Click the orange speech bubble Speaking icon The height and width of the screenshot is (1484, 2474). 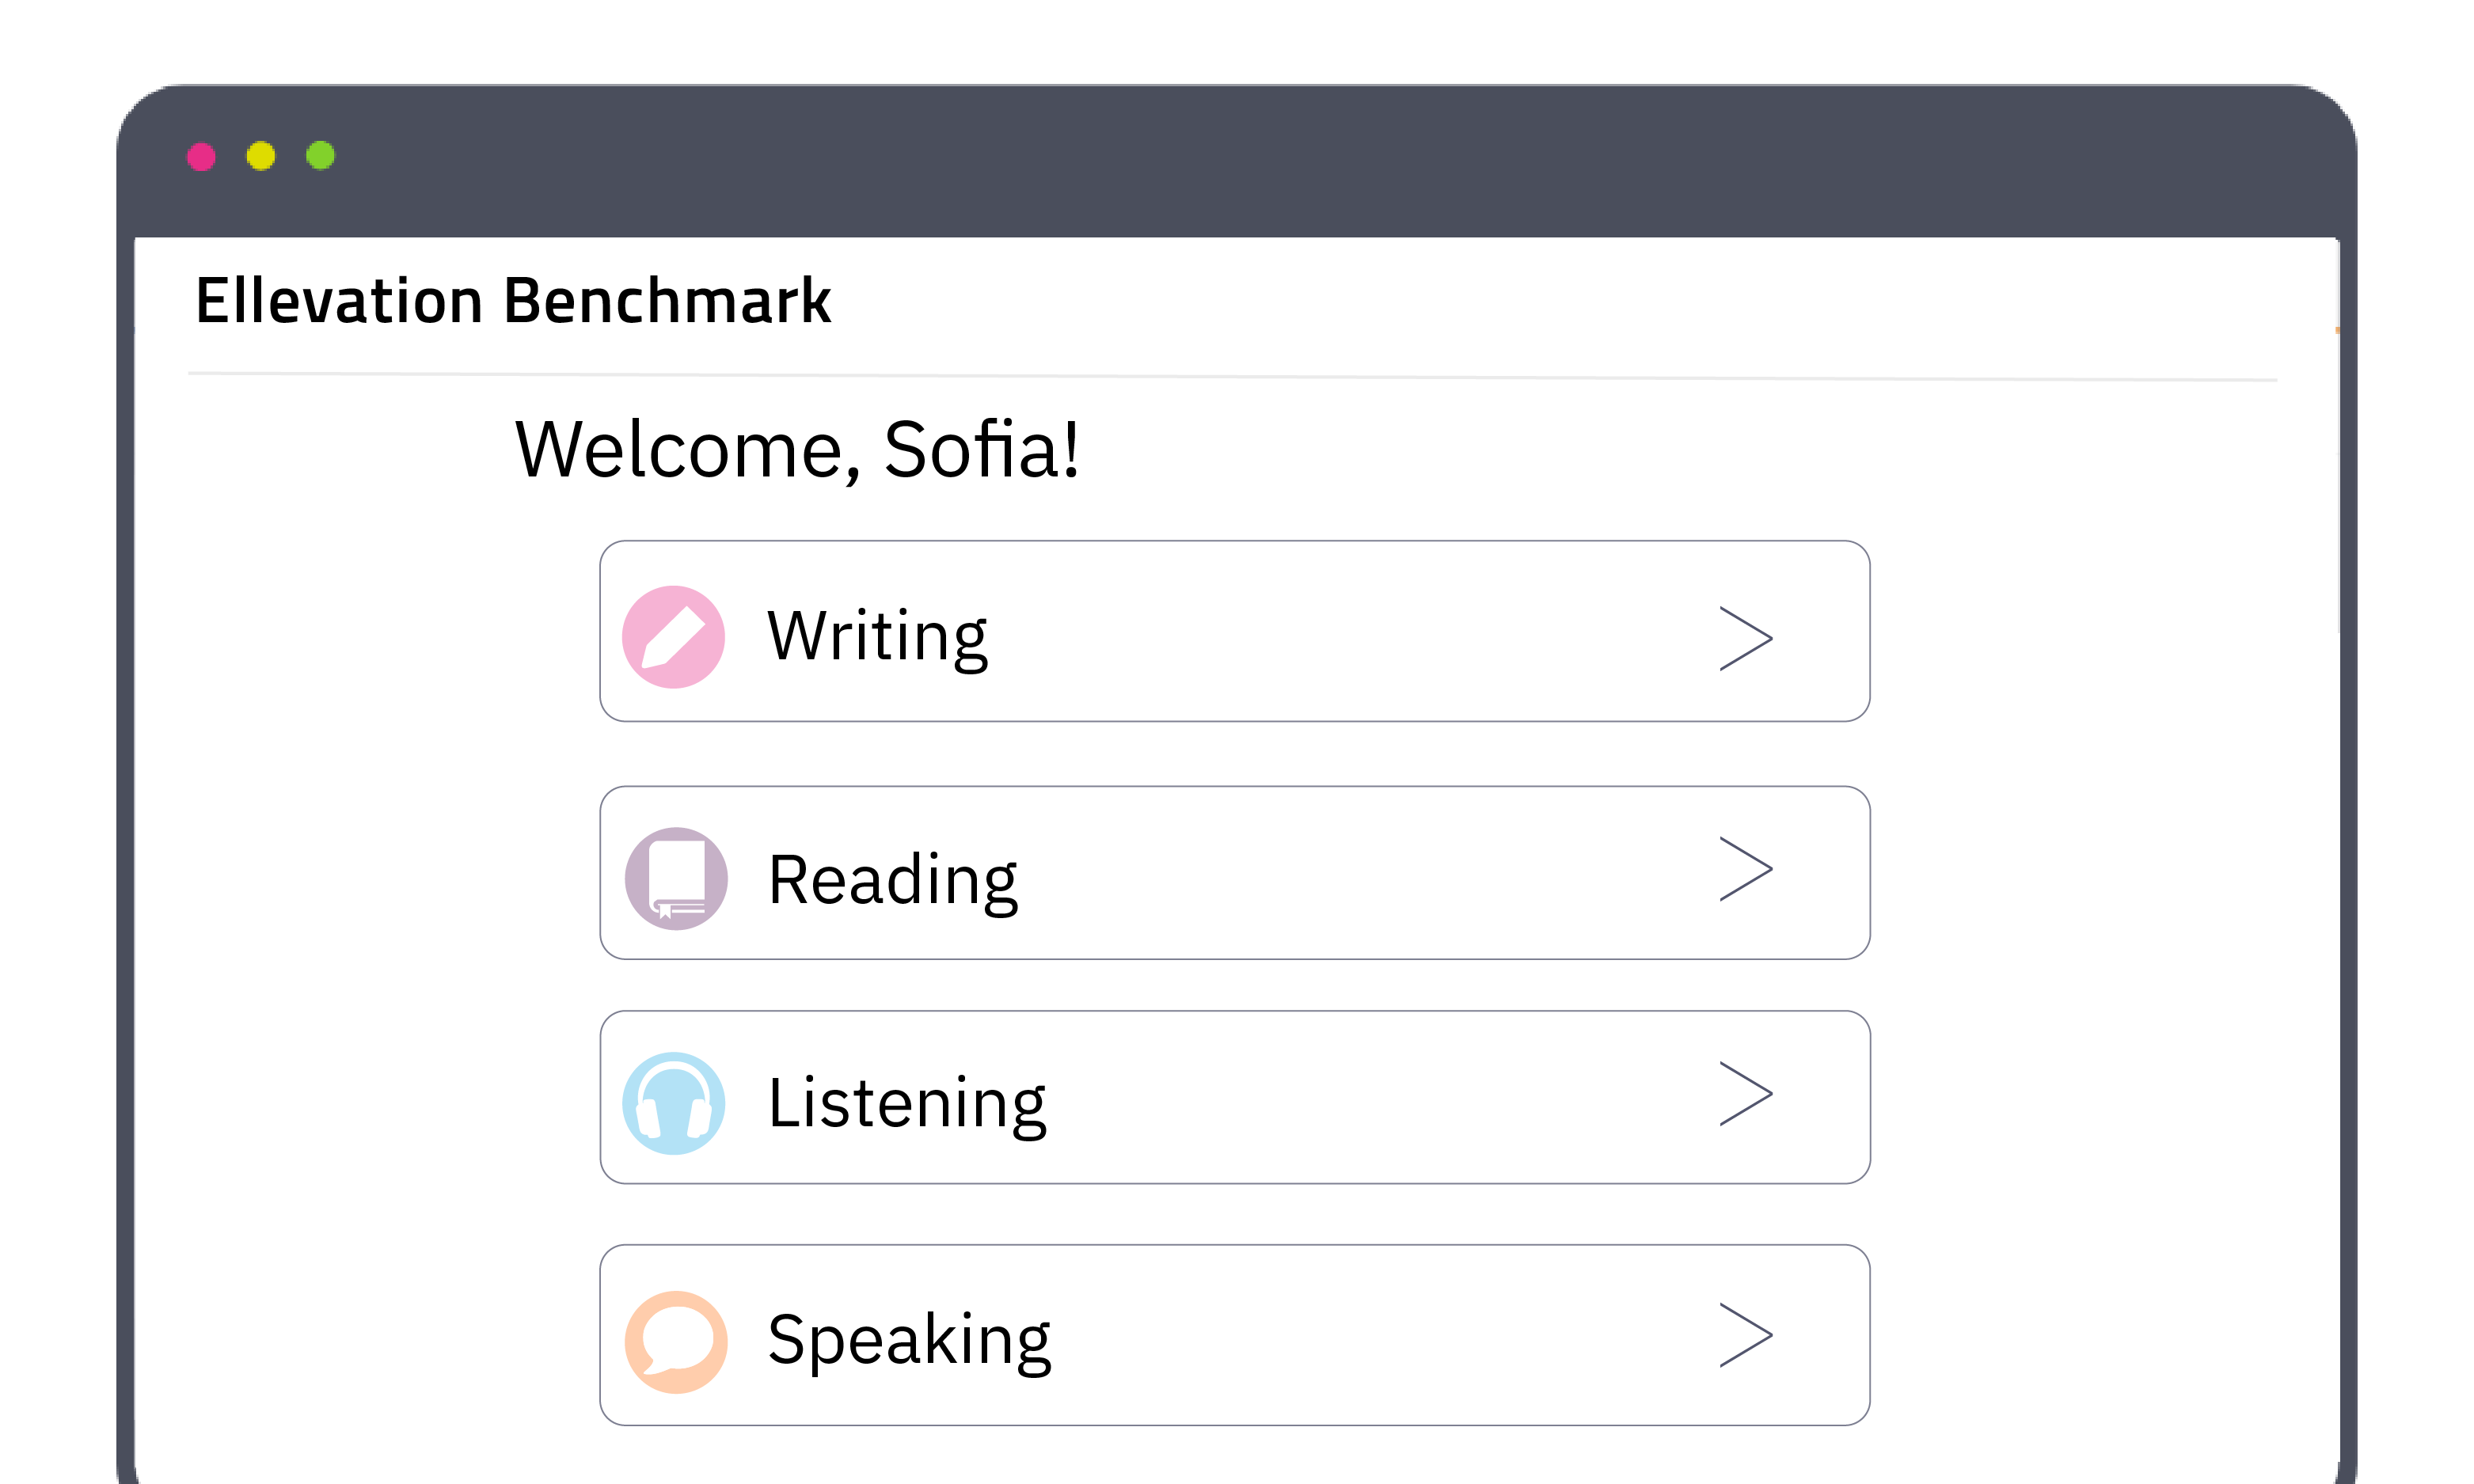[676, 1342]
